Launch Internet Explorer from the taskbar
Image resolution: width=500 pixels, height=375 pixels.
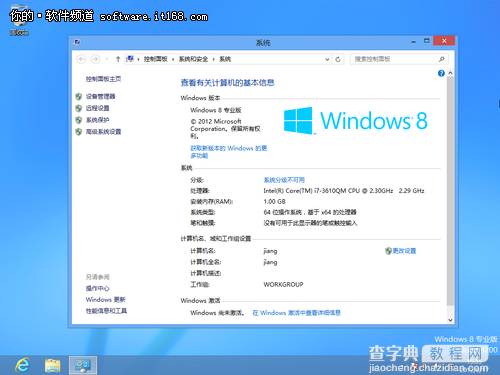23,365
